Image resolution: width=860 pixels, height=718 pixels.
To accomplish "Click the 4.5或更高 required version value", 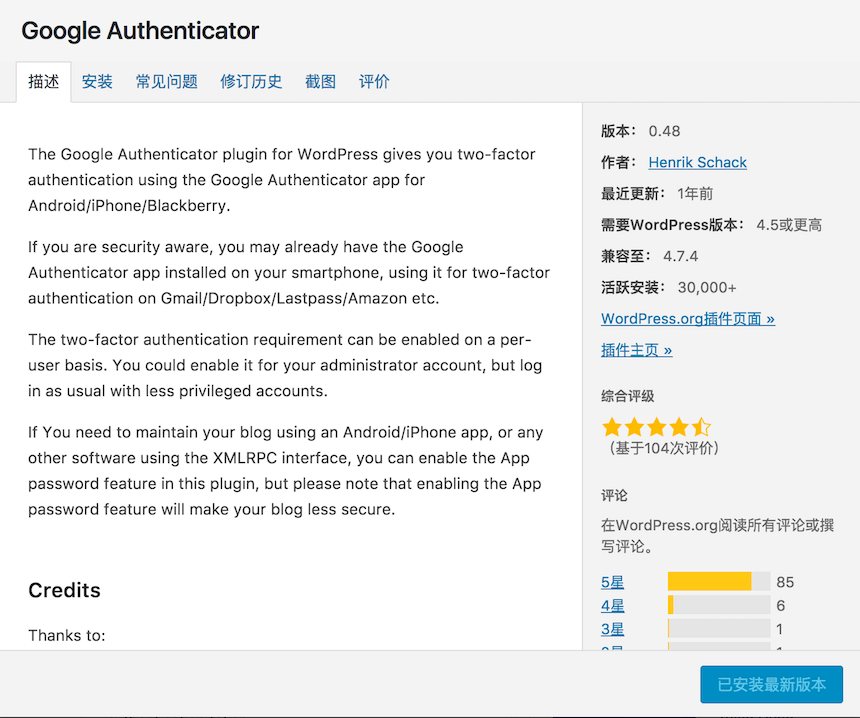I will point(789,225).
